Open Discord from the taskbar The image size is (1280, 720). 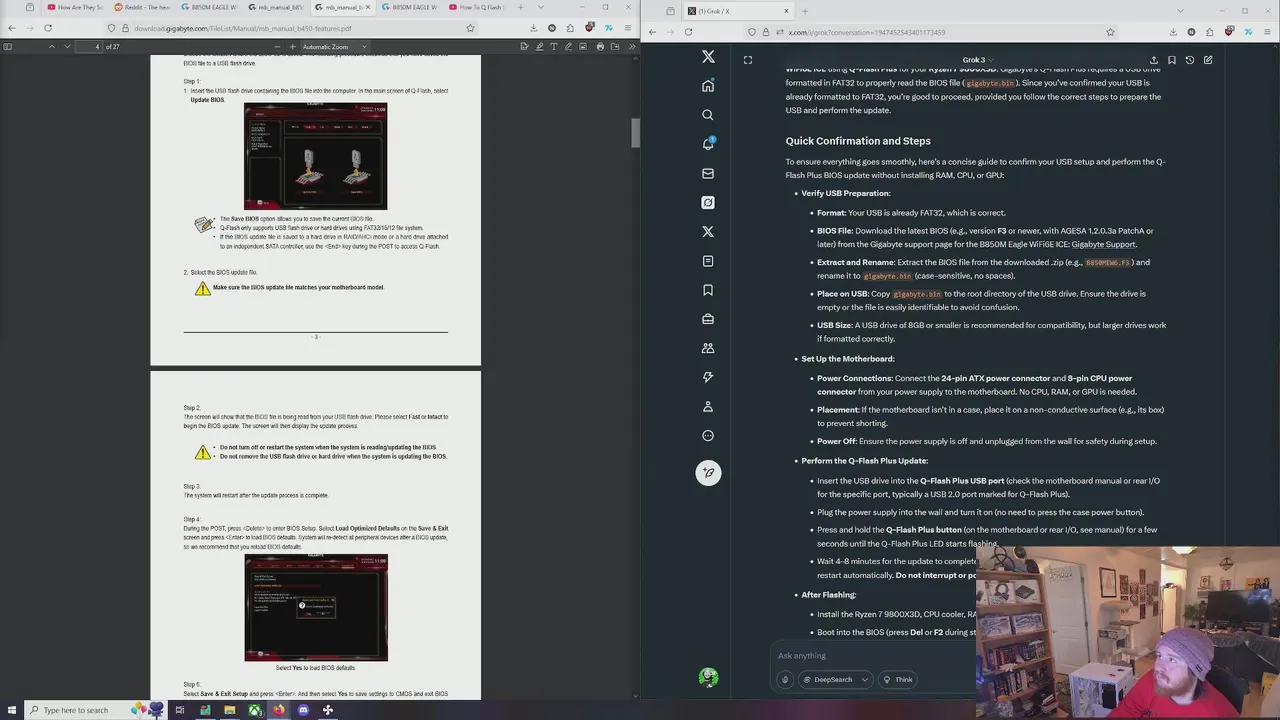point(303,710)
